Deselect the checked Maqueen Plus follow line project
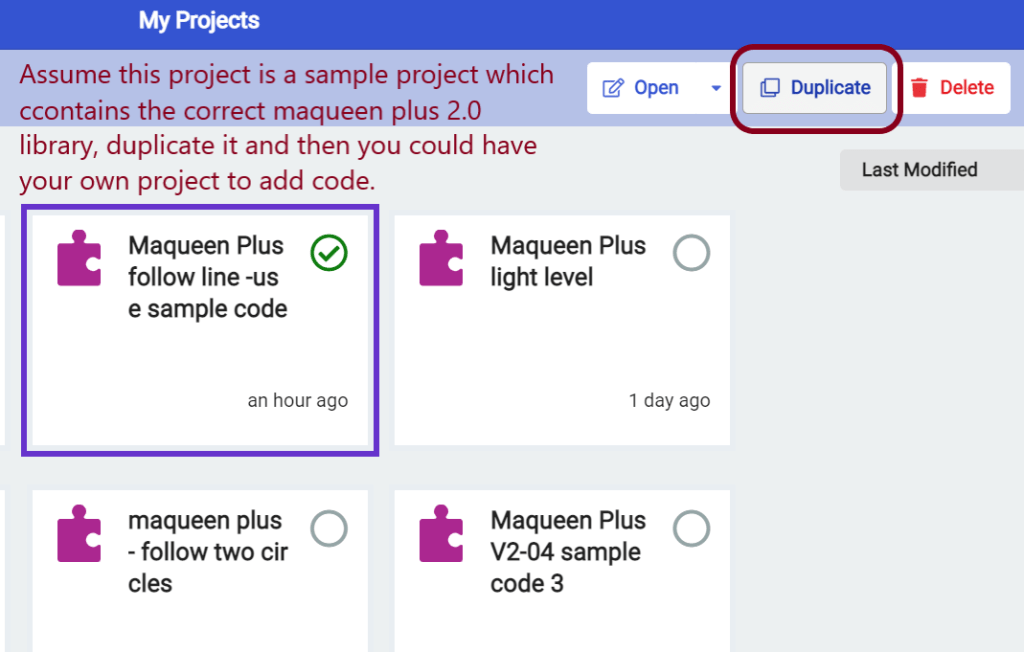 coord(329,254)
